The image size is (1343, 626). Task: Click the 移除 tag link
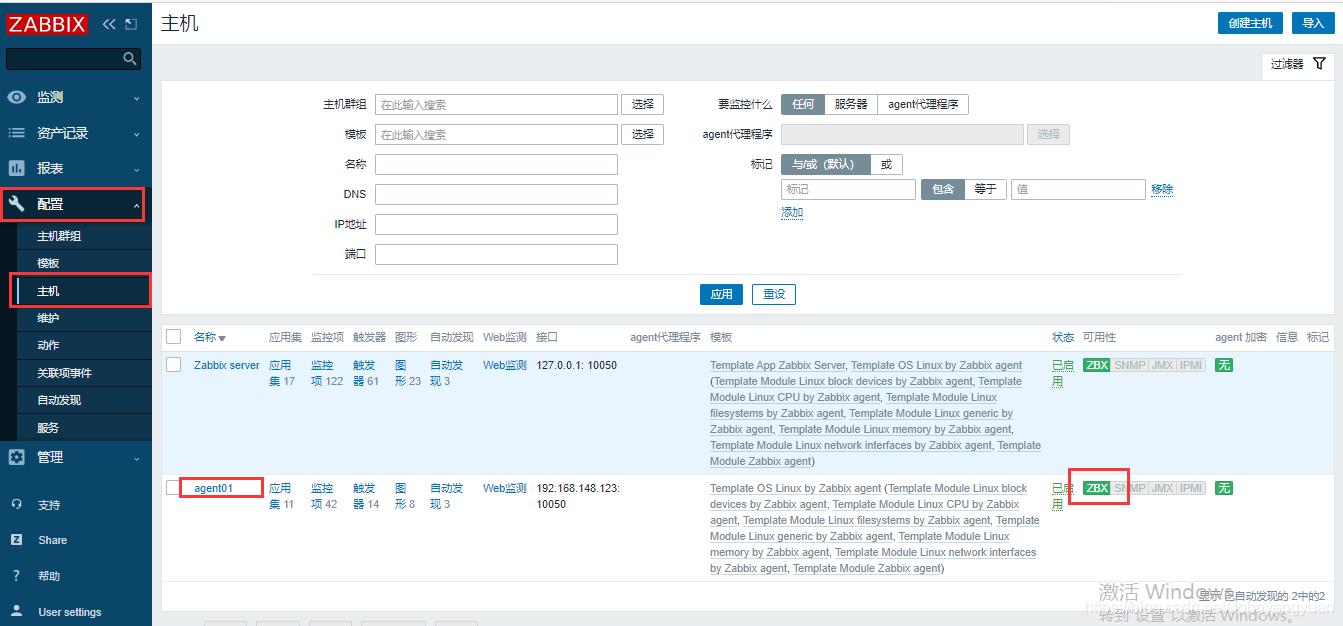(x=1162, y=189)
